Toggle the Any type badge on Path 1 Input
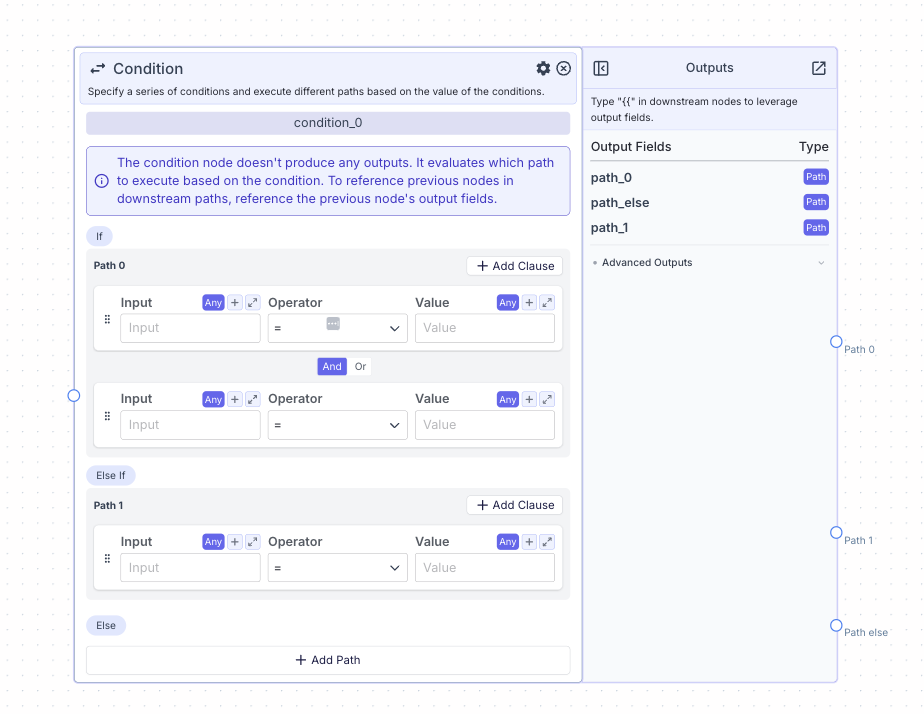Viewport: 924px width, 714px height. click(x=213, y=542)
